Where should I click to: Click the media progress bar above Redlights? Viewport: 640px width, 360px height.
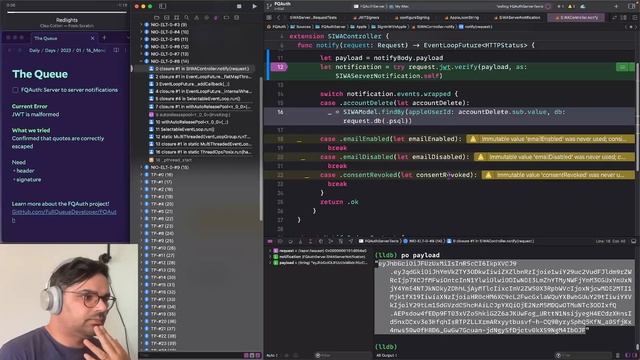click(x=67, y=12)
